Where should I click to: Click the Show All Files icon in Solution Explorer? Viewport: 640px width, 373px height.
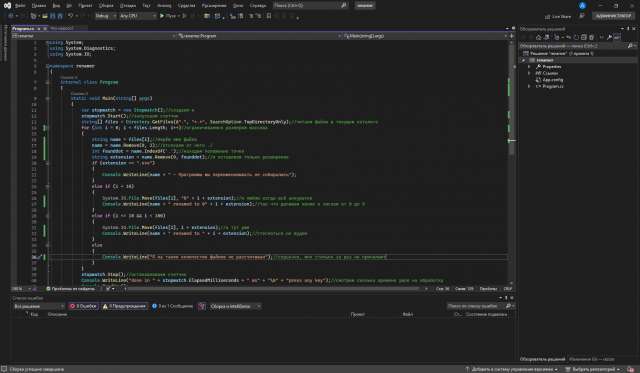coord(591,37)
